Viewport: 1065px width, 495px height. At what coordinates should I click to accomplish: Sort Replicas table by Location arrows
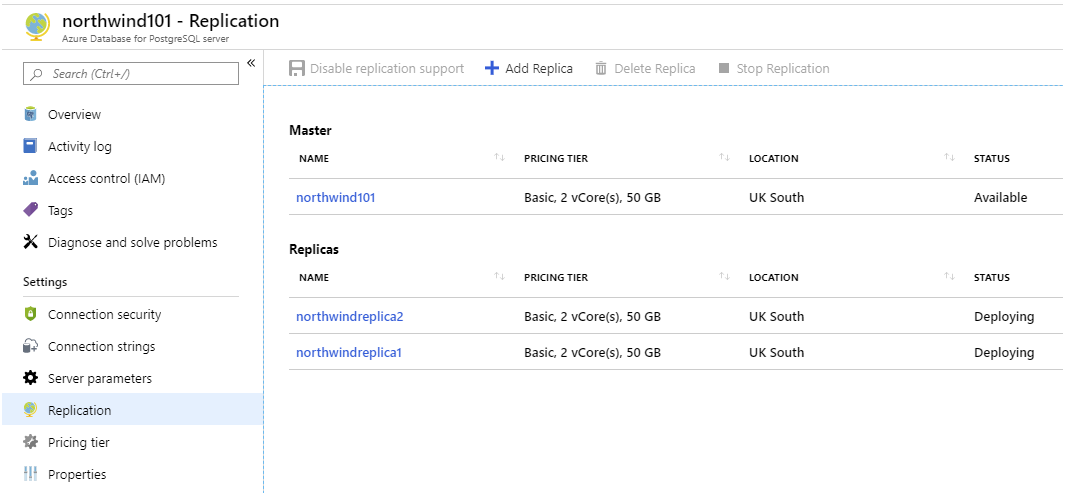(x=949, y=276)
